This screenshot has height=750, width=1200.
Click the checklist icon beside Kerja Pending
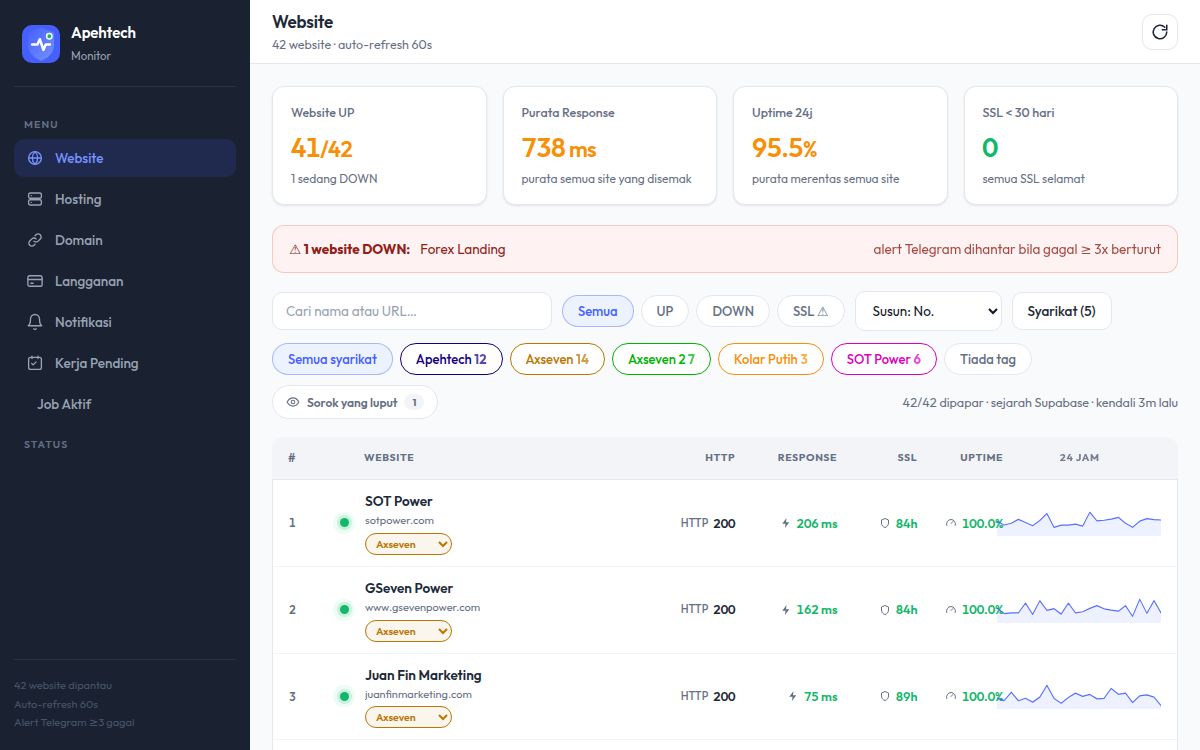35,363
